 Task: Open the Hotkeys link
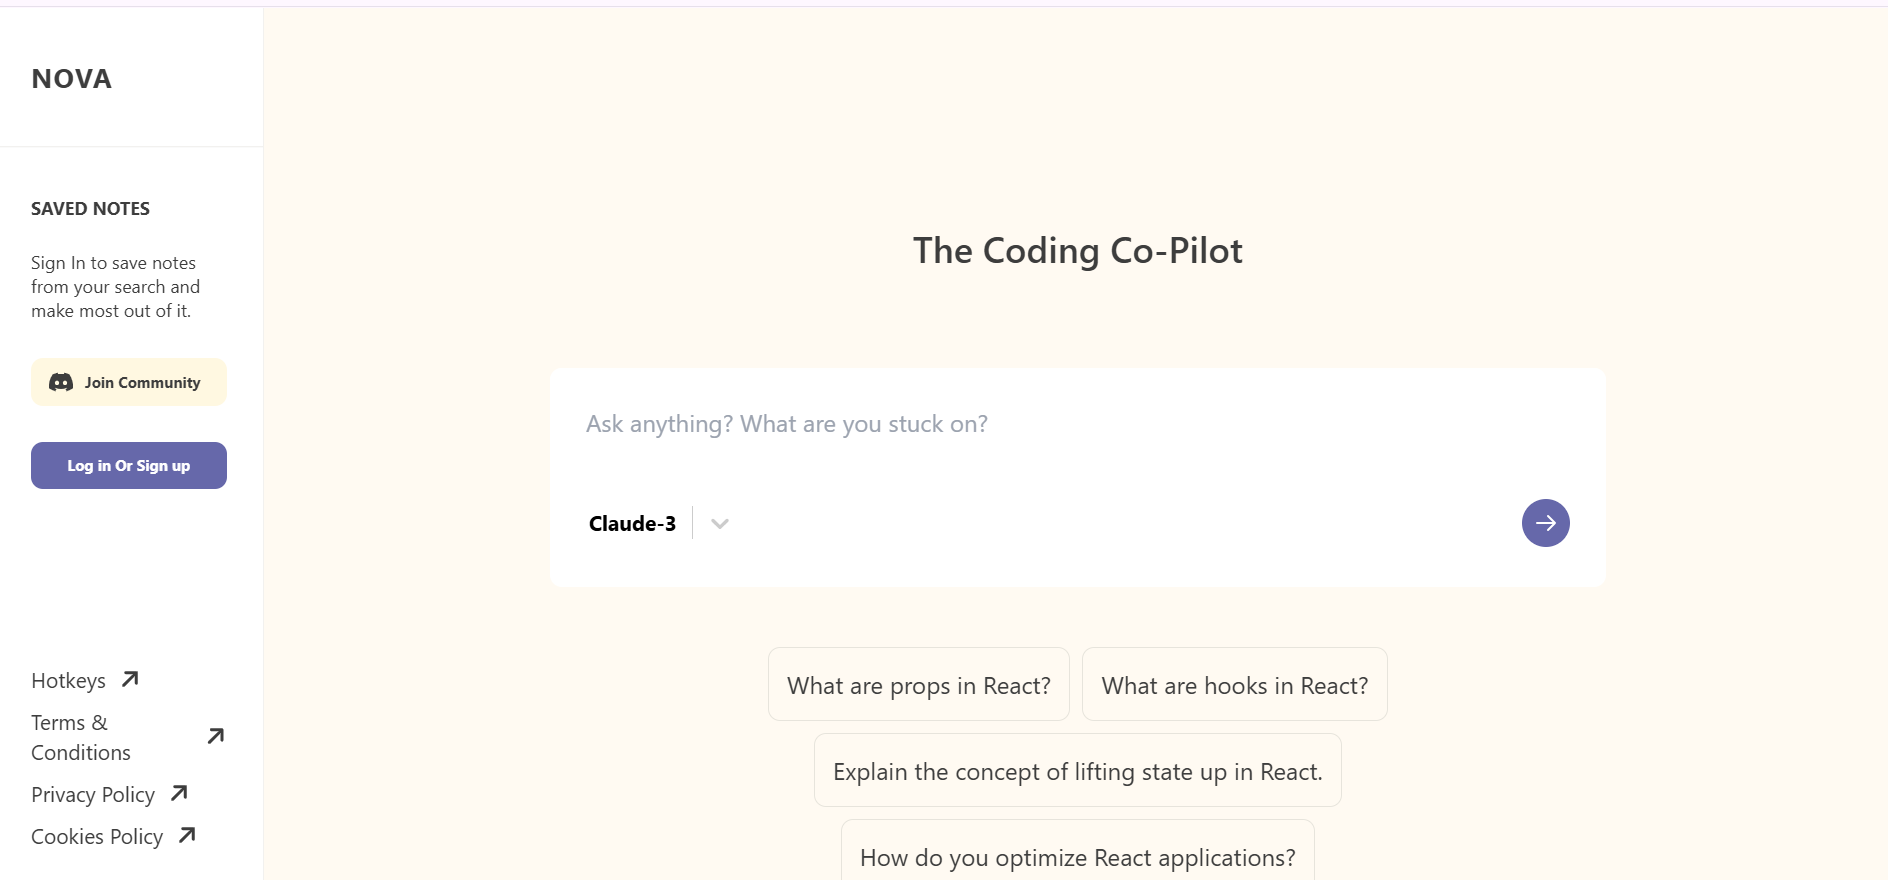(68, 681)
